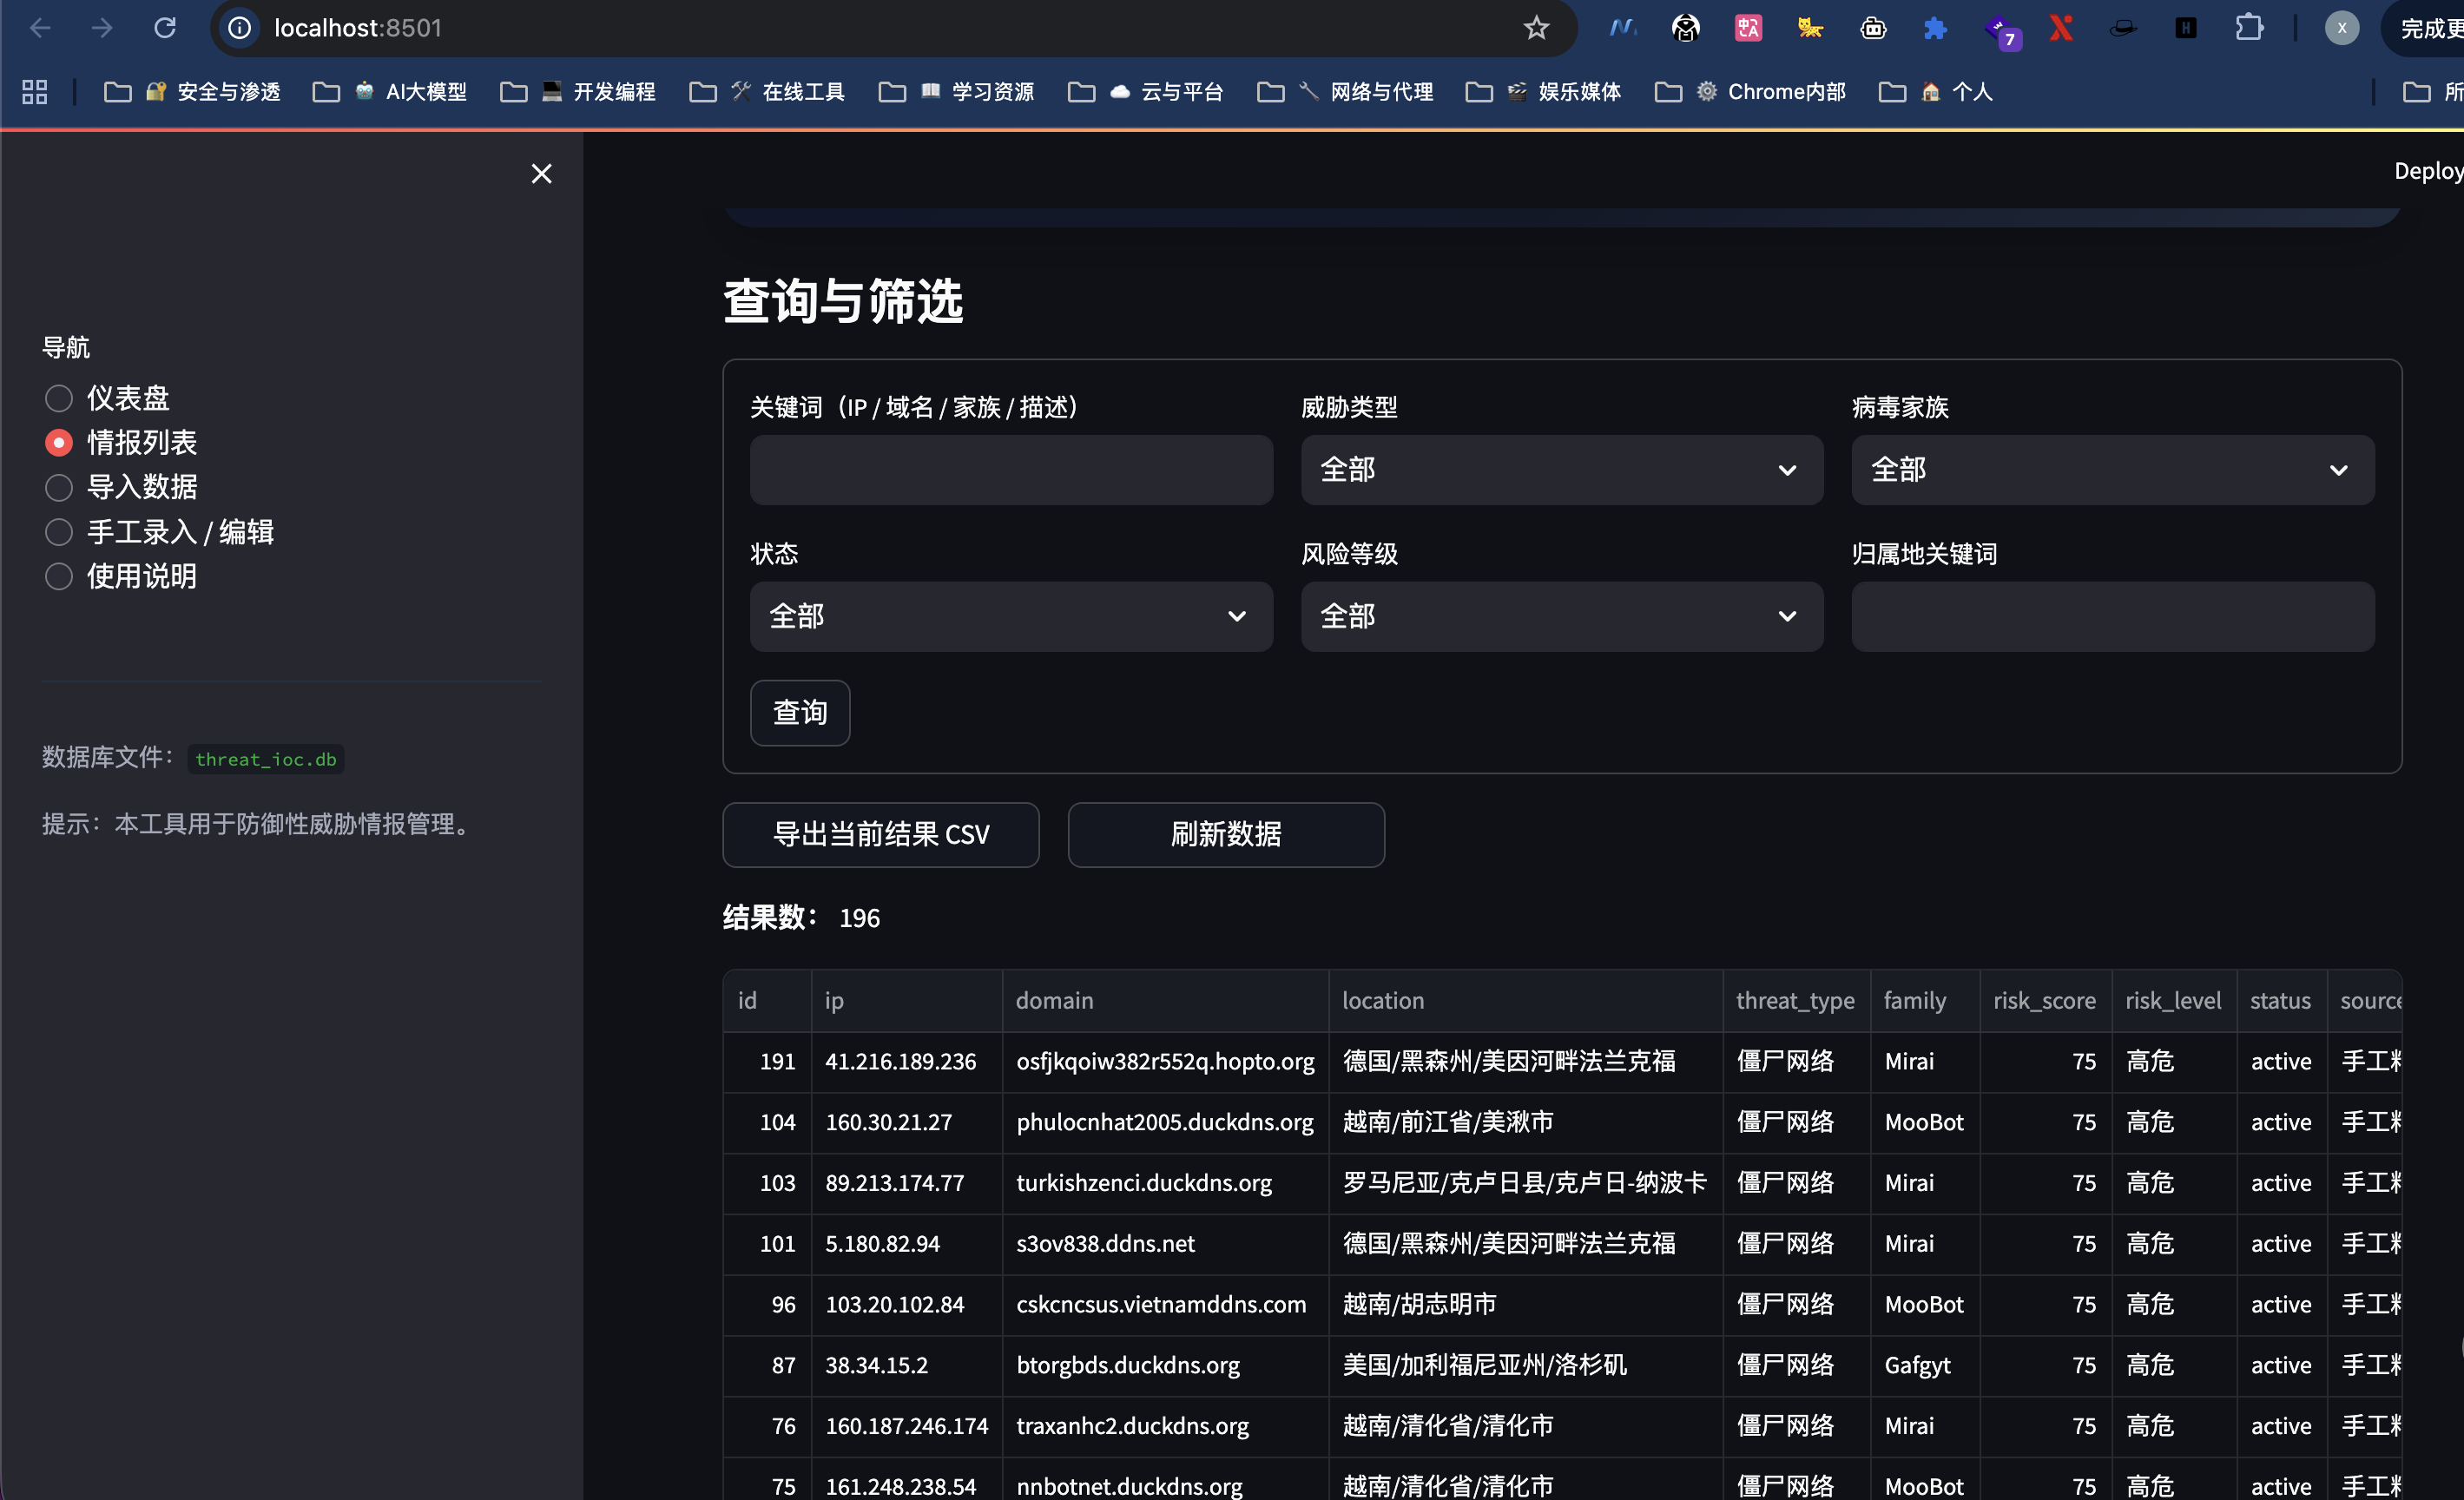Open the 学习资源 bookmark folder
Screen dimensions: 2464x1500
pyautogui.click(x=956, y=92)
